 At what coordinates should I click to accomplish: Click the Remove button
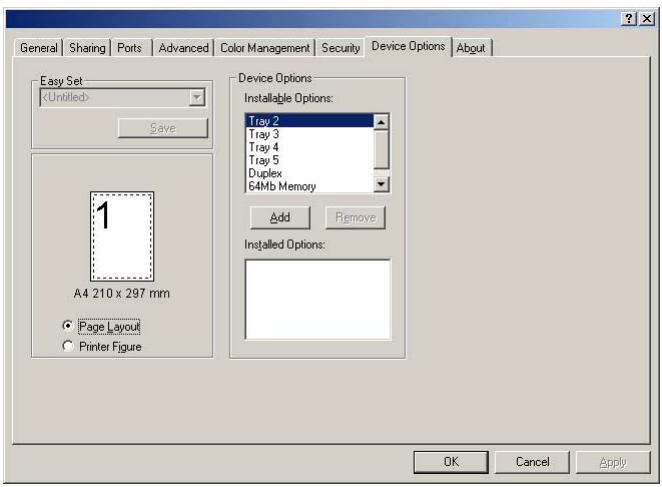pyautogui.click(x=355, y=218)
